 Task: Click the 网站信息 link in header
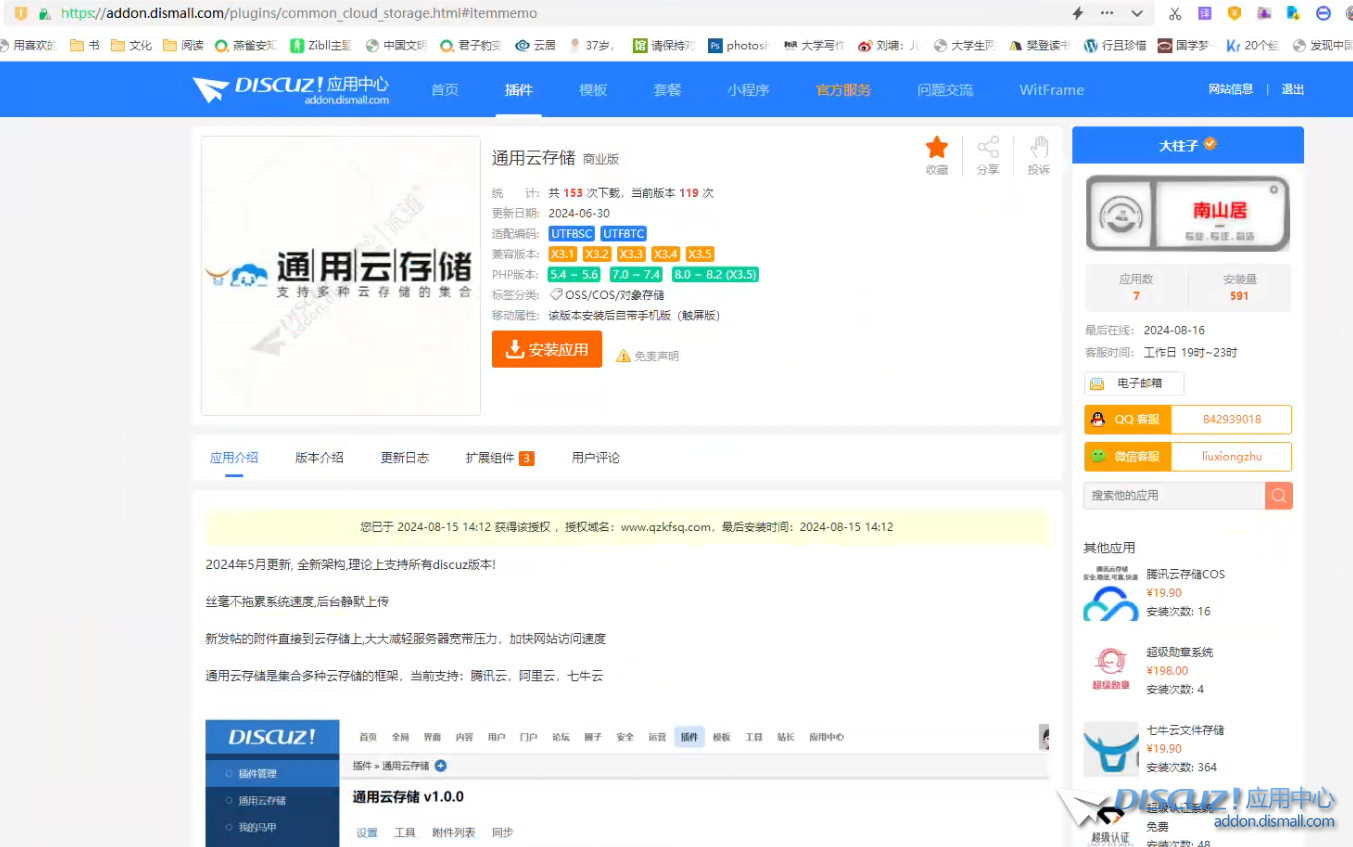click(x=1231, y=89)
